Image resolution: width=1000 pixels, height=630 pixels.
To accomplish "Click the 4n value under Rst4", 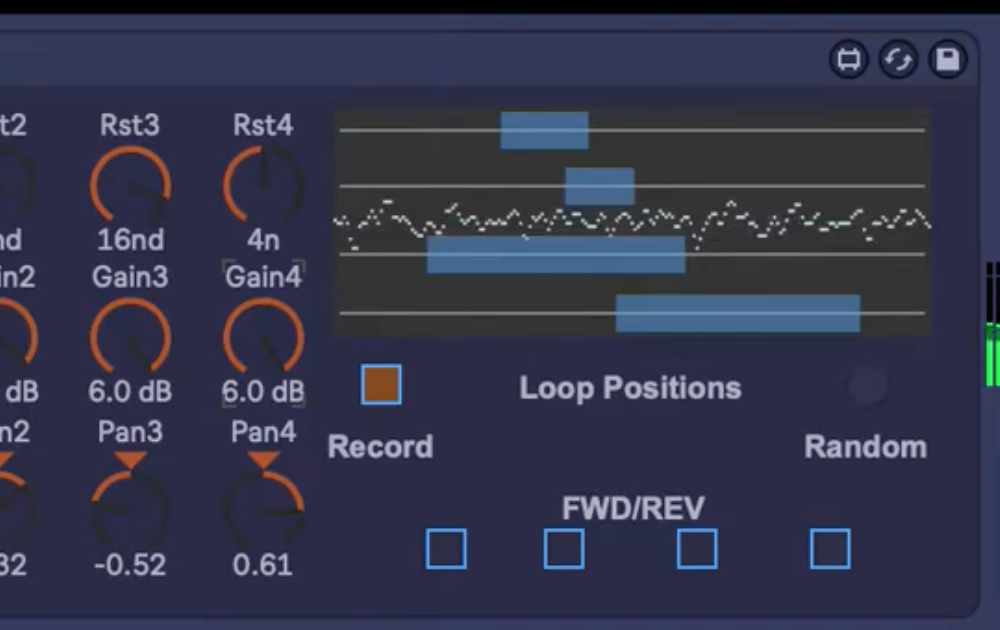I will tap(263, 240).
